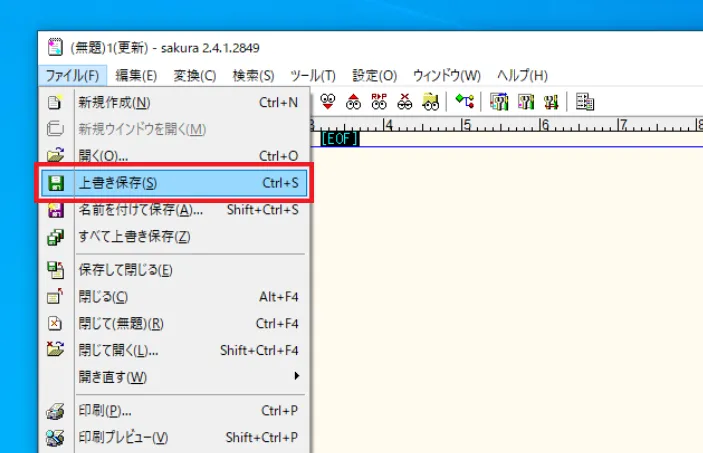Open the 変換(C) menu
This screenshot has height=453, width=703.
[195, 75]
